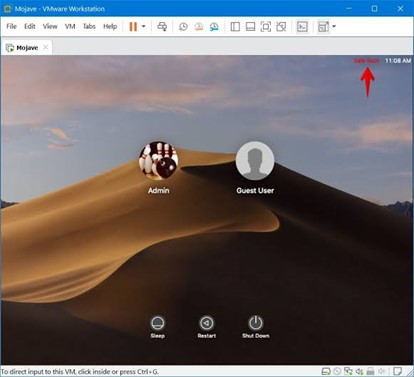Open the VM menu
The width and height of the screenshot is (414, 377).
click(70, 26)
